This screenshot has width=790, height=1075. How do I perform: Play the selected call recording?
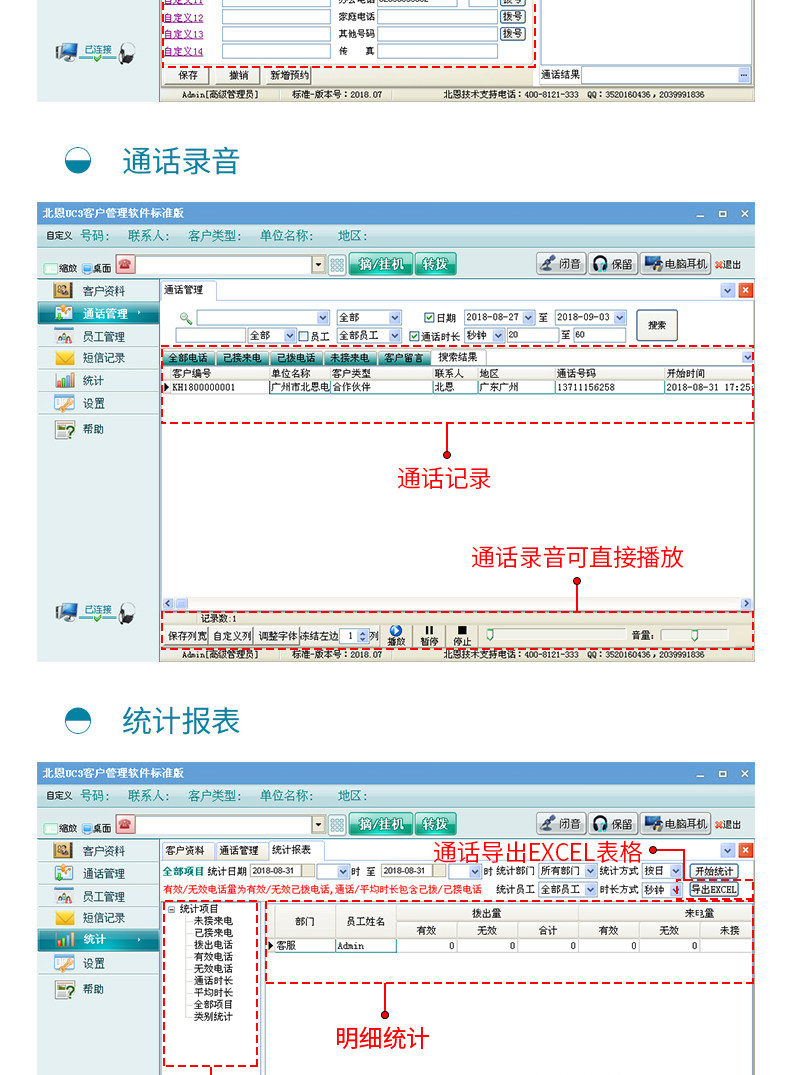(396, 636)
